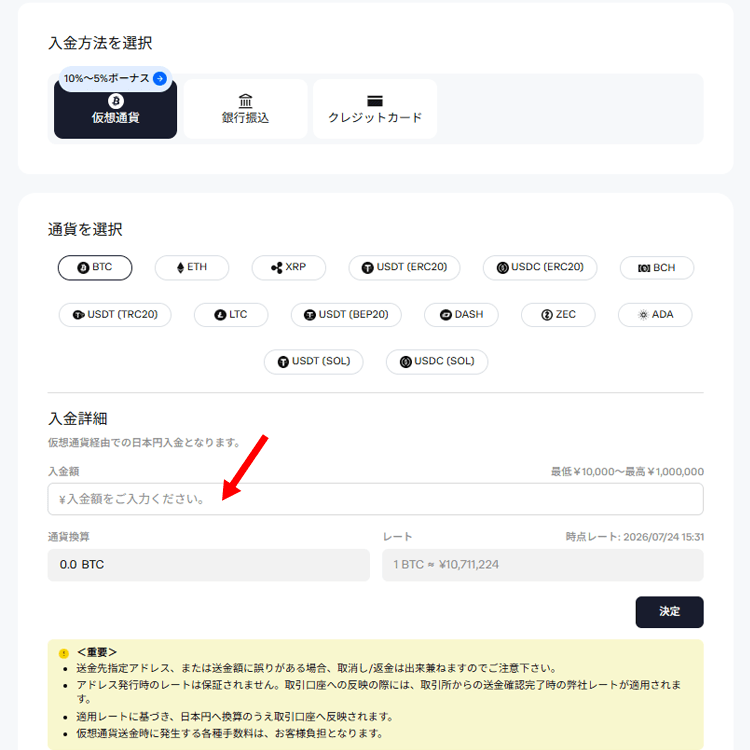
Task: Pick the ZEC currency option
Action: coord(558,315)
